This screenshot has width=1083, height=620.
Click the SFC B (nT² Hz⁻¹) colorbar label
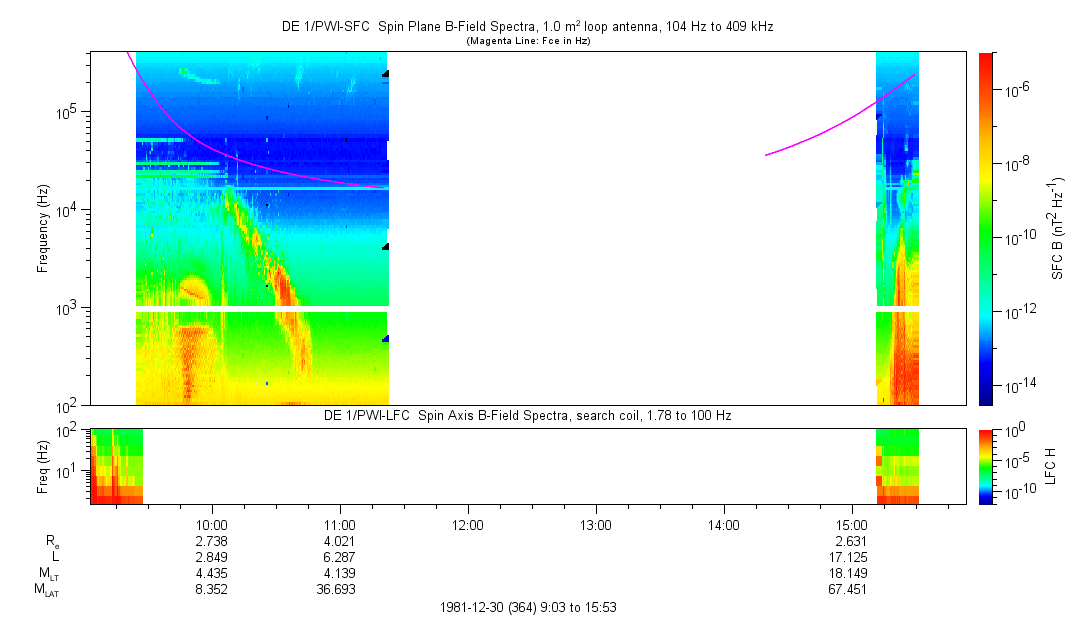(1057, 228)
